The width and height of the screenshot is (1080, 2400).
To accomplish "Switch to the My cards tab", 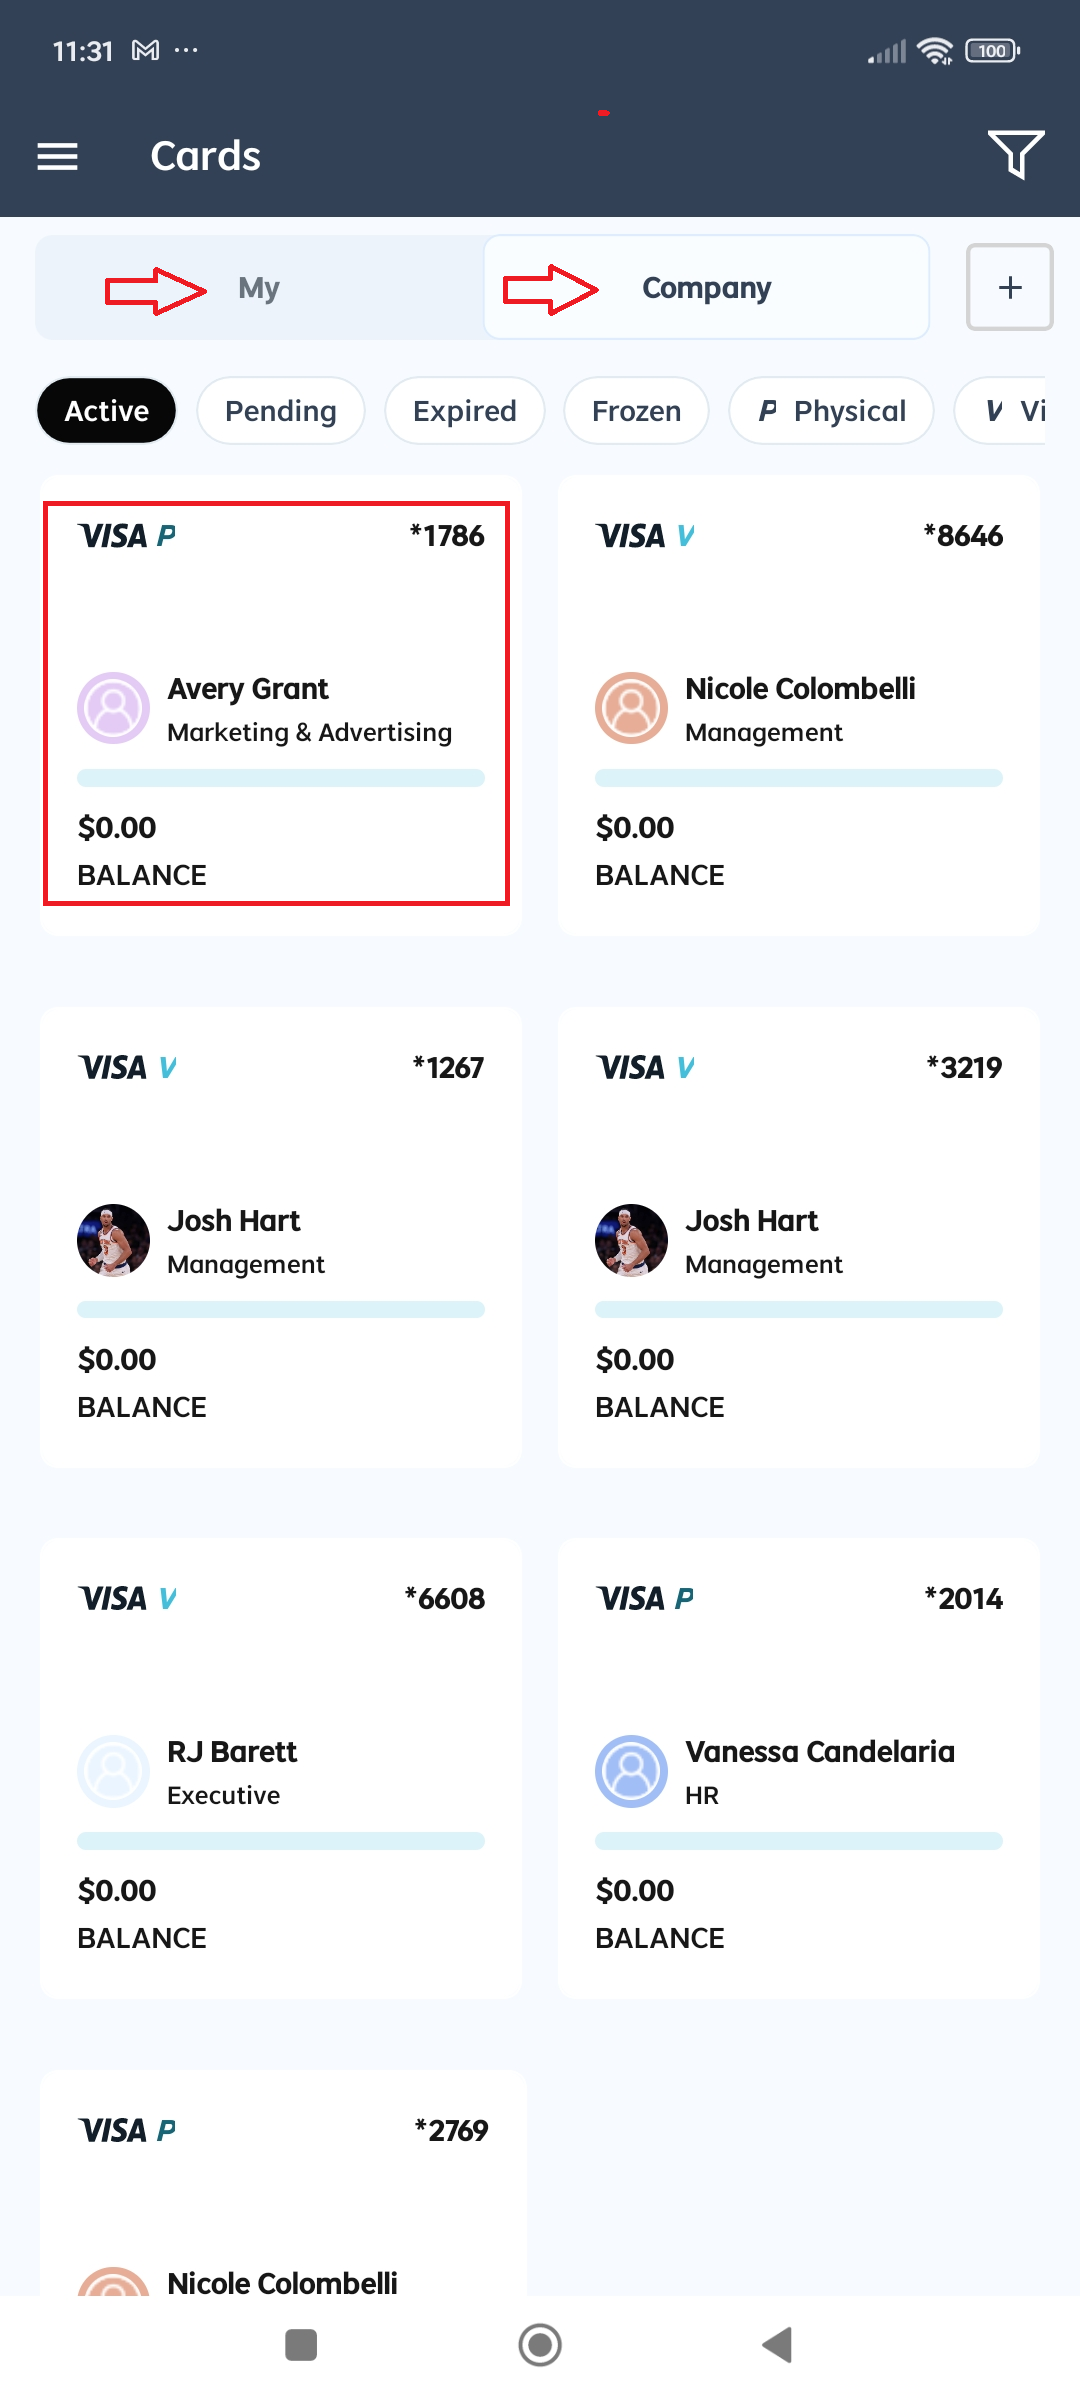I will click(x=260, y=288).
